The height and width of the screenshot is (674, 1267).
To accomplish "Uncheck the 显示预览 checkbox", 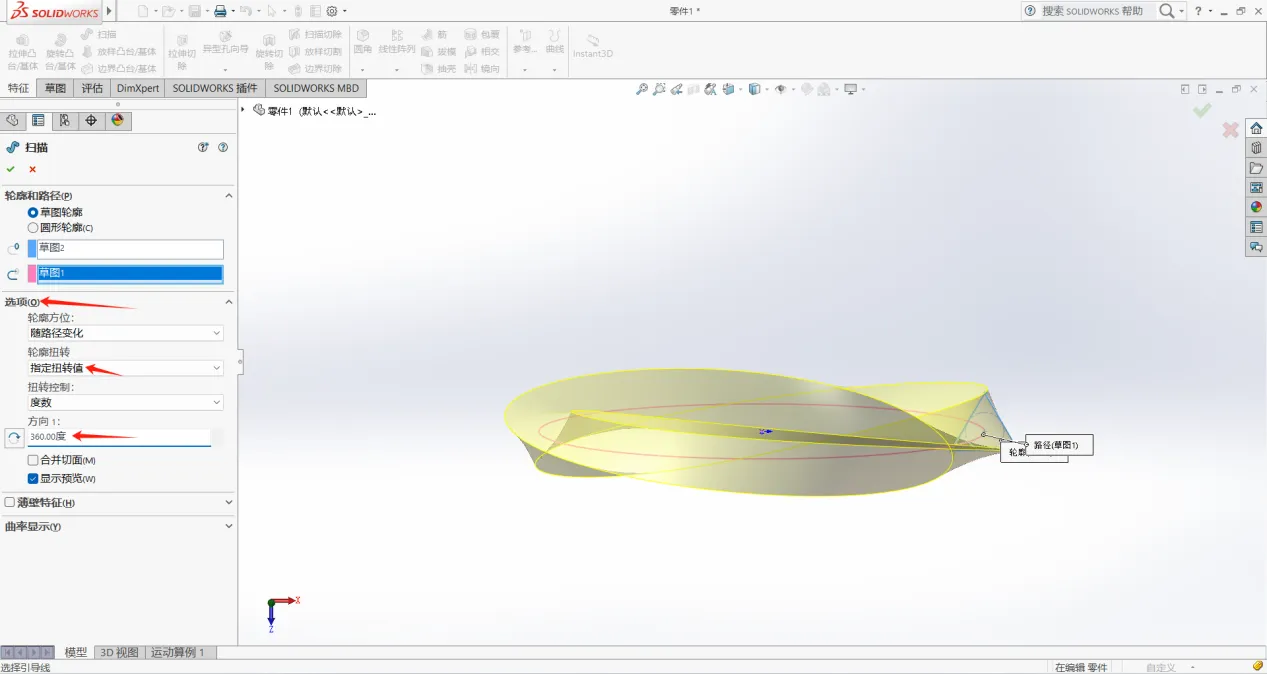I will (33, 479).
